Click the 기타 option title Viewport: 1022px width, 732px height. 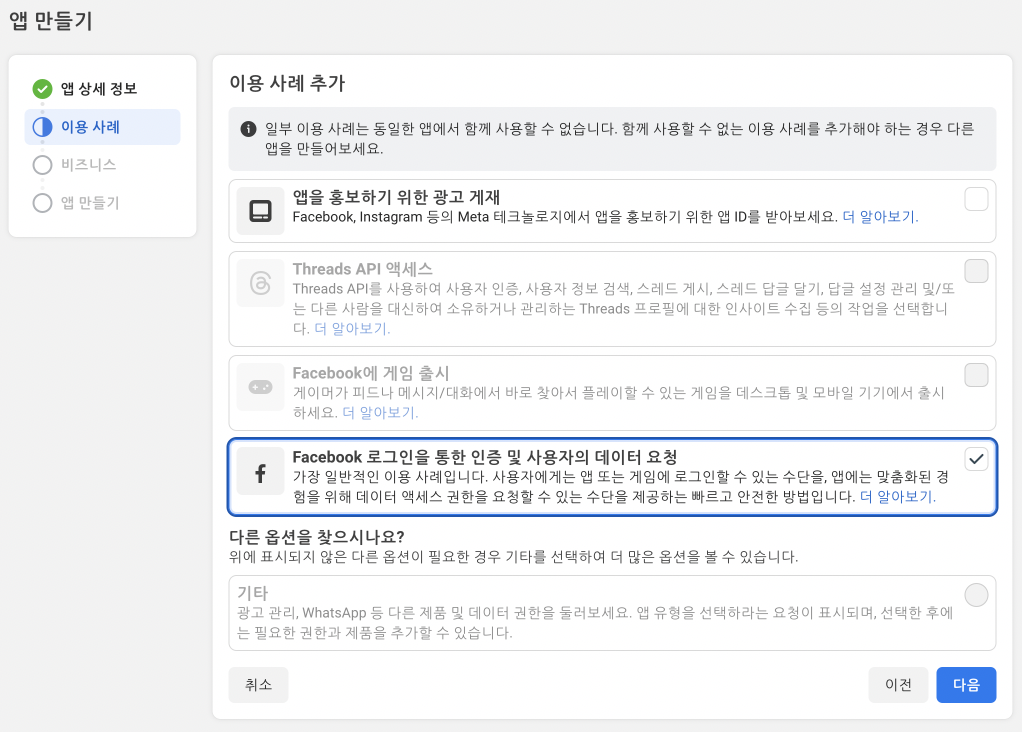coord(253,593)
